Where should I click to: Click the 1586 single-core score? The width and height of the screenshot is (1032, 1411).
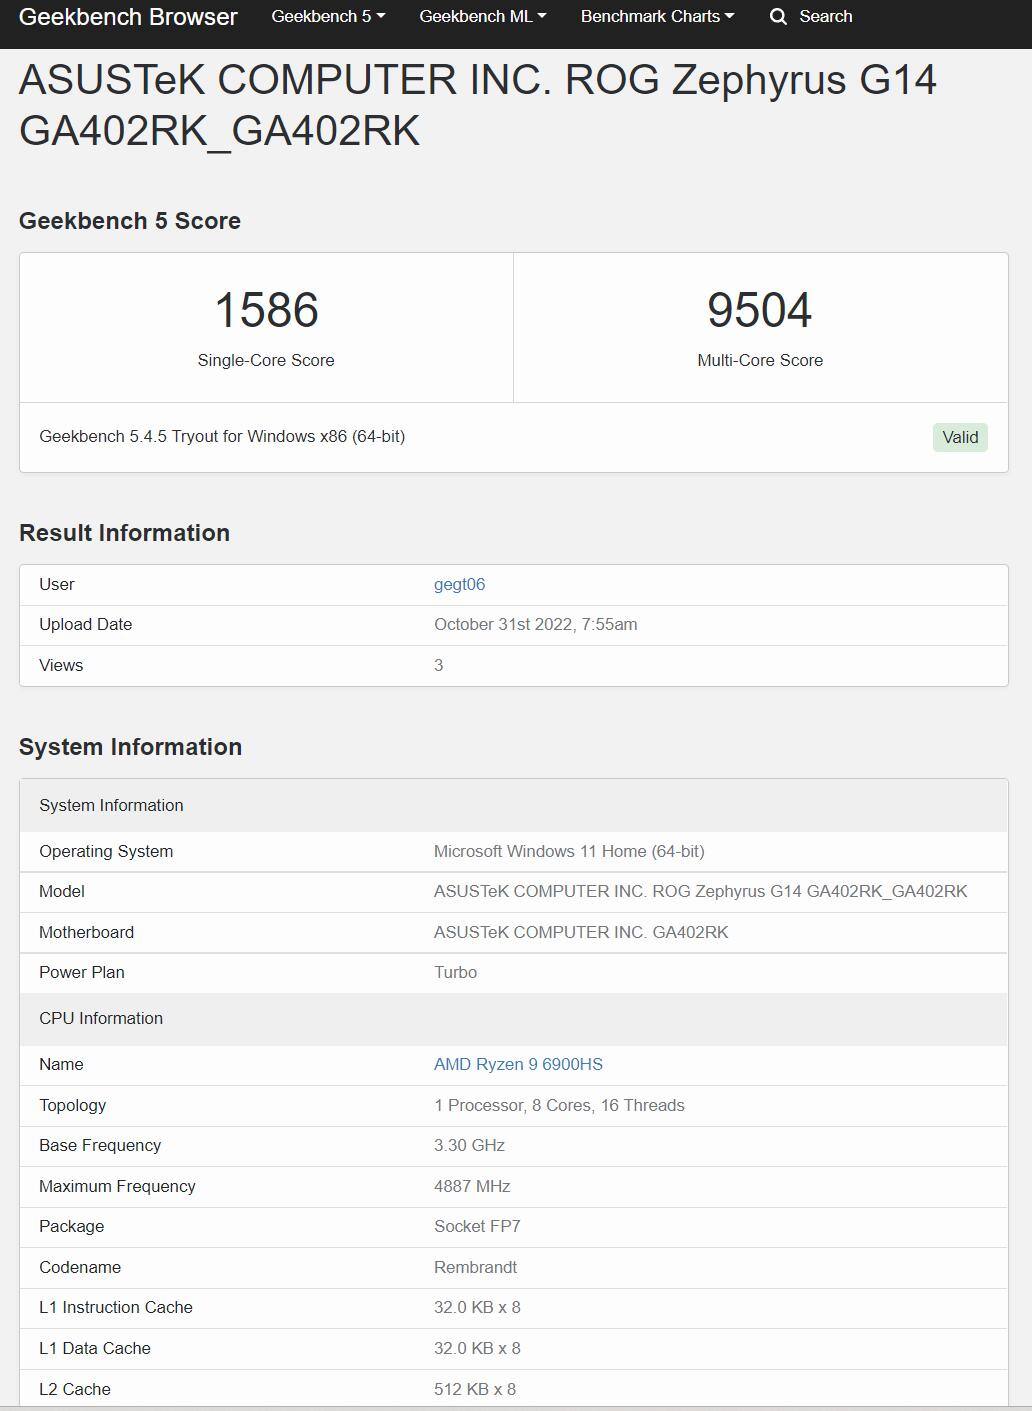[x=266, y=310]
